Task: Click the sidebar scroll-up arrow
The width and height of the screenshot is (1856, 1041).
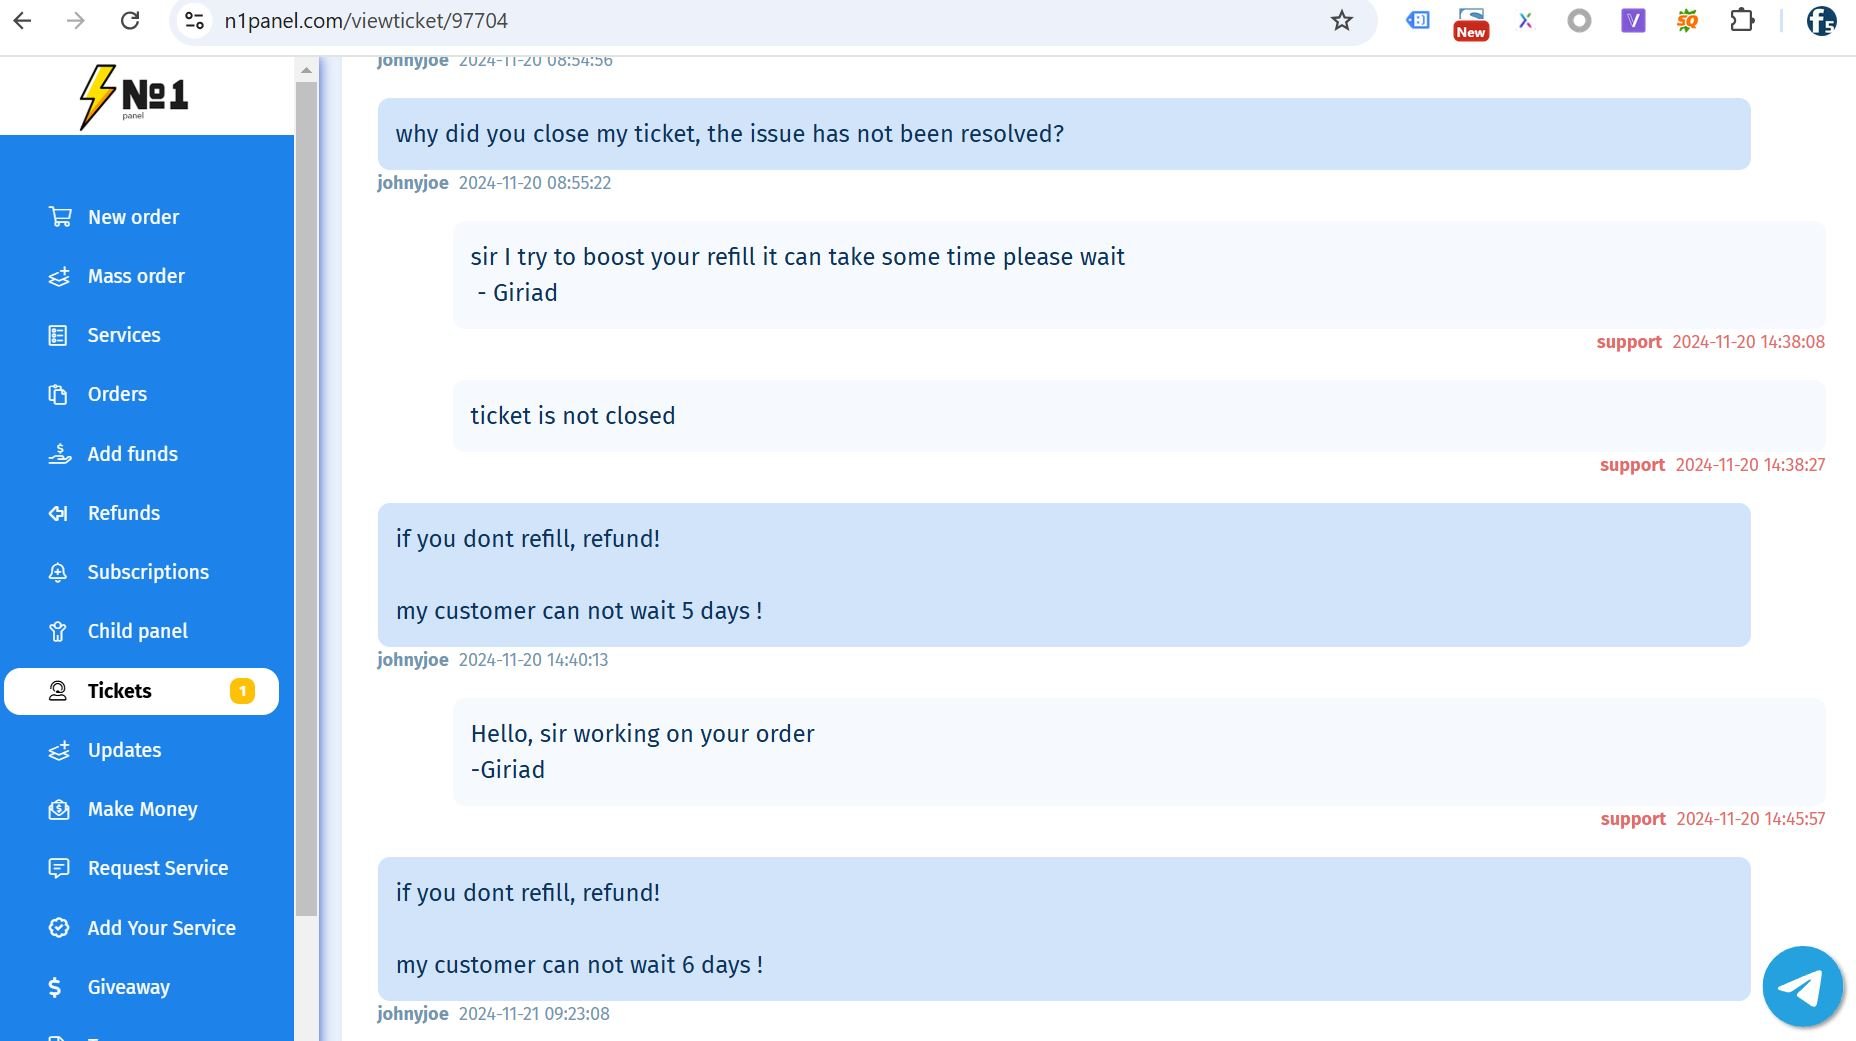Action: click(x=306, y=70)
